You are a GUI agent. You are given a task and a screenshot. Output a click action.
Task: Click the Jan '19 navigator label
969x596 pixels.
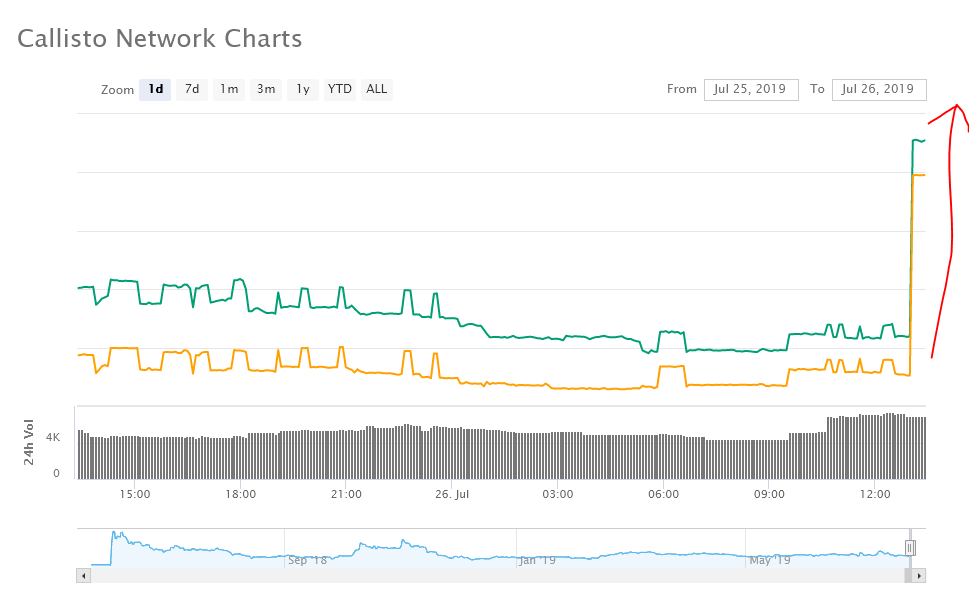[537, 560]
